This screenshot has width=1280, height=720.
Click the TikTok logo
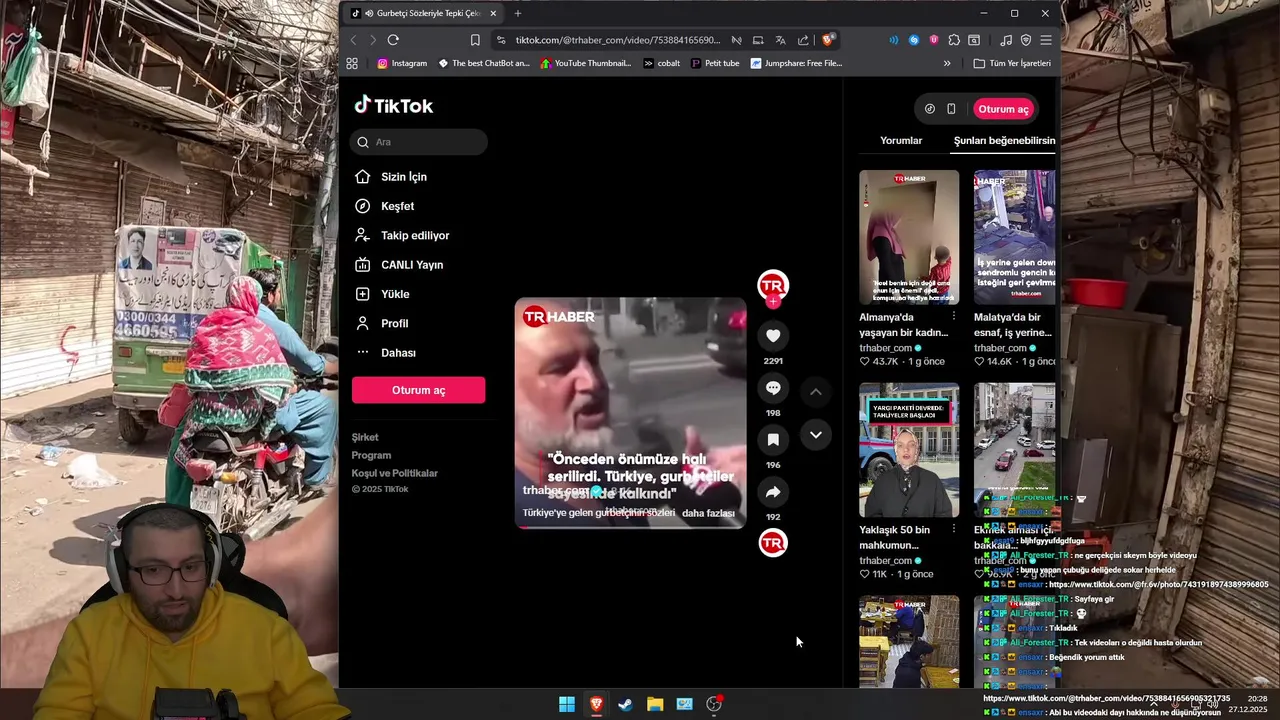[x=393, y=105]
